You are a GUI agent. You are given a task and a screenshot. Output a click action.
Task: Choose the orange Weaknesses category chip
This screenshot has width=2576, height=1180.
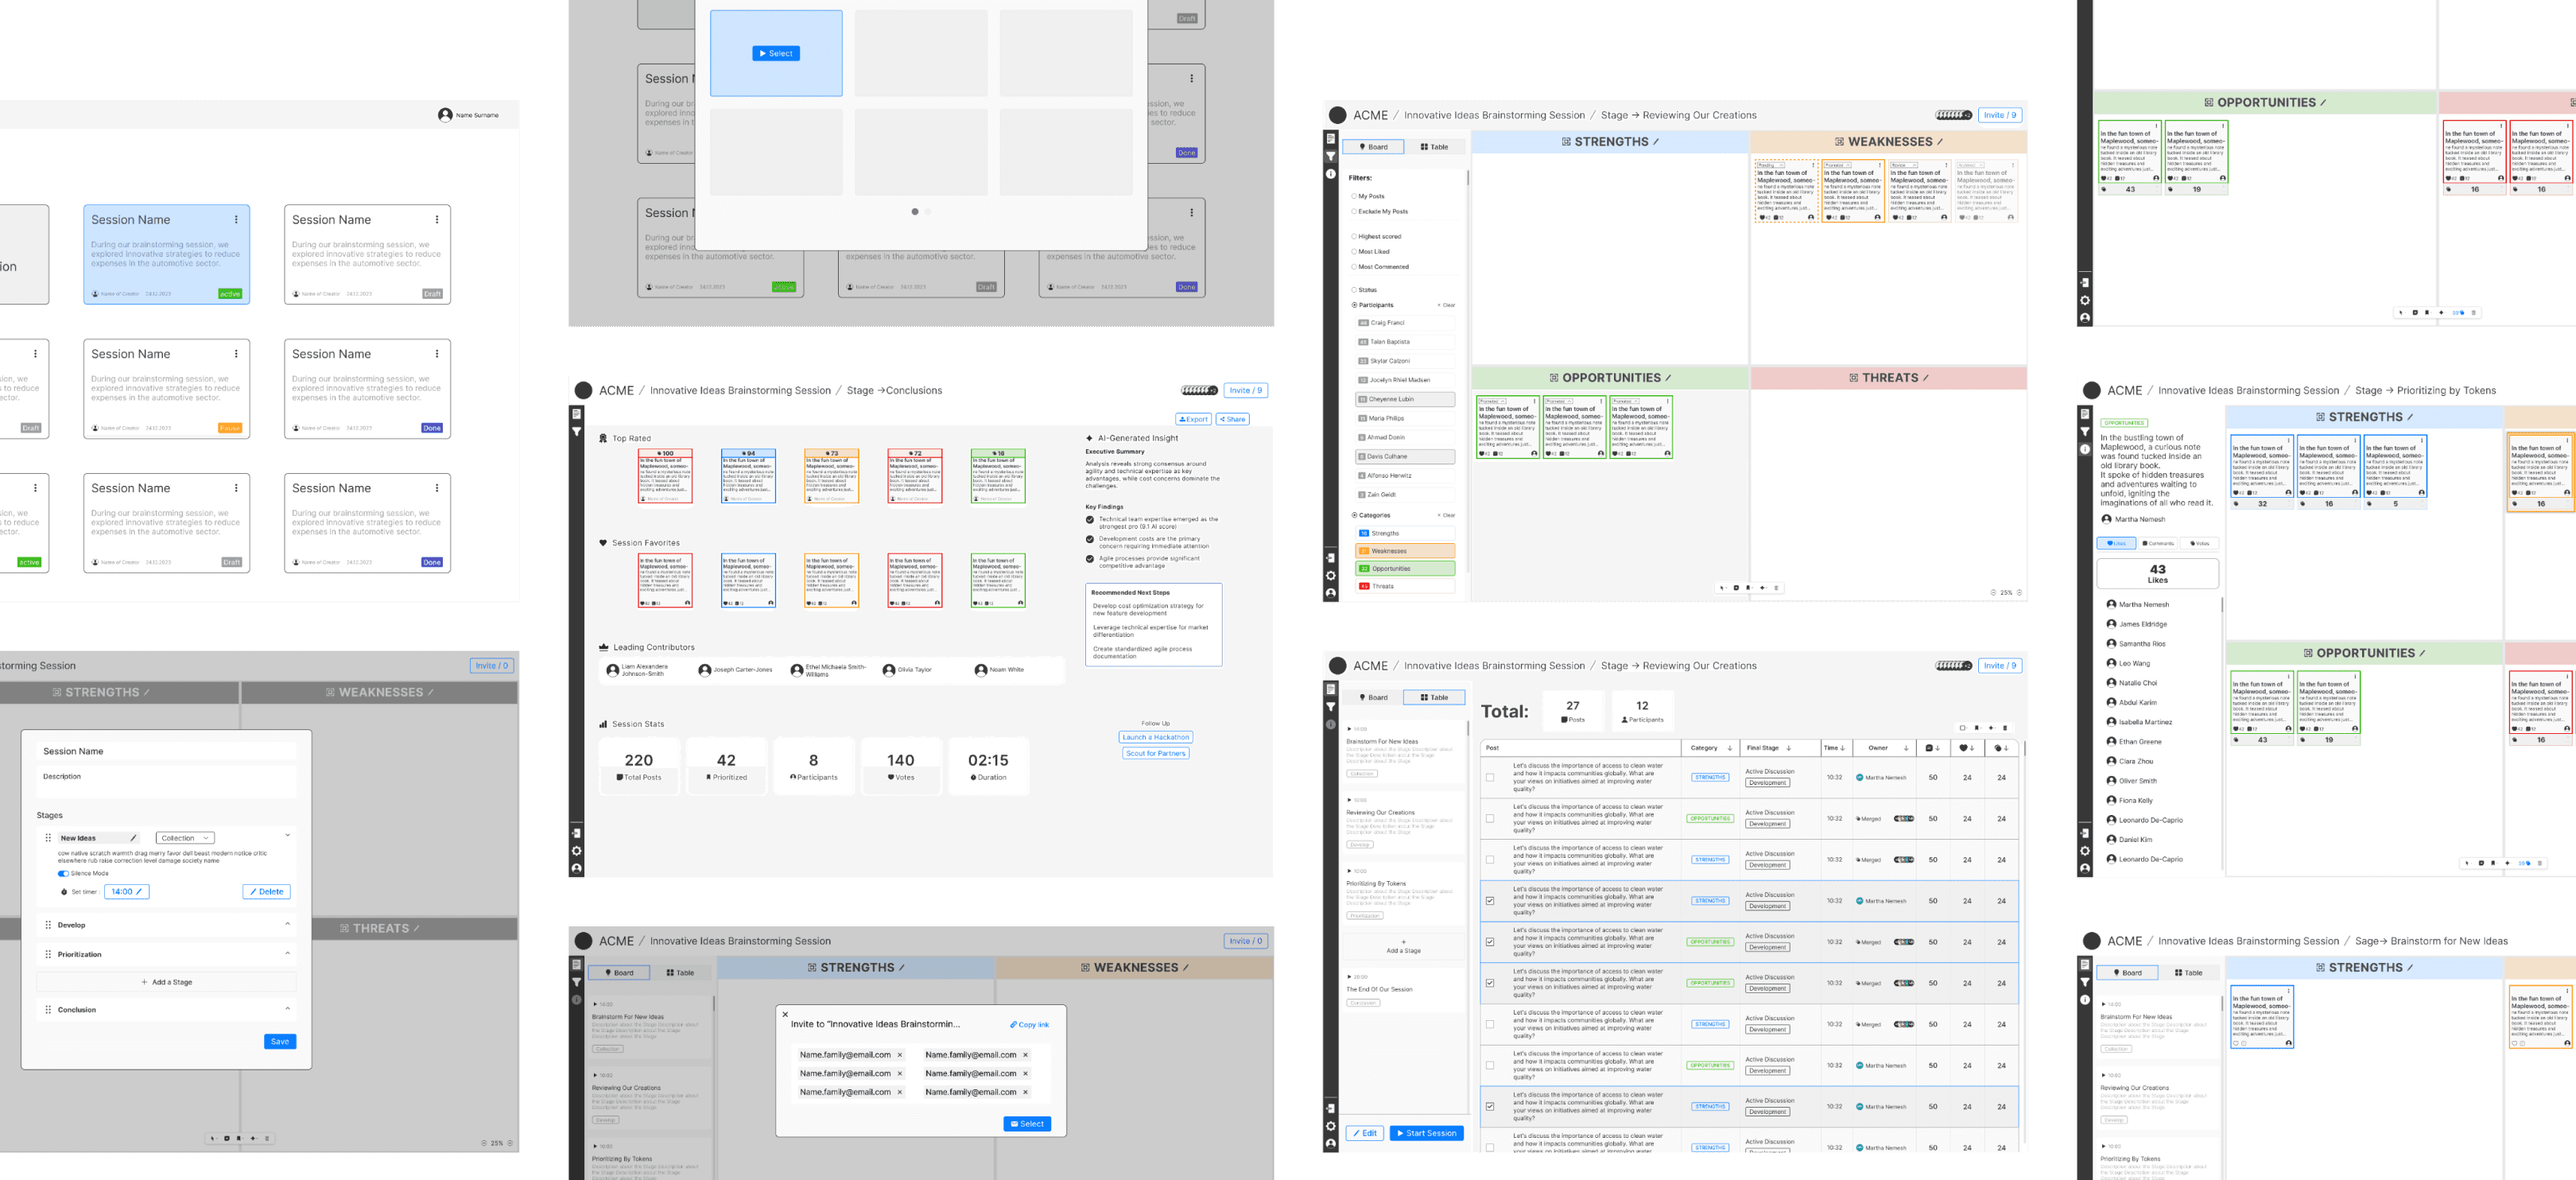(x=1405, y=551)
